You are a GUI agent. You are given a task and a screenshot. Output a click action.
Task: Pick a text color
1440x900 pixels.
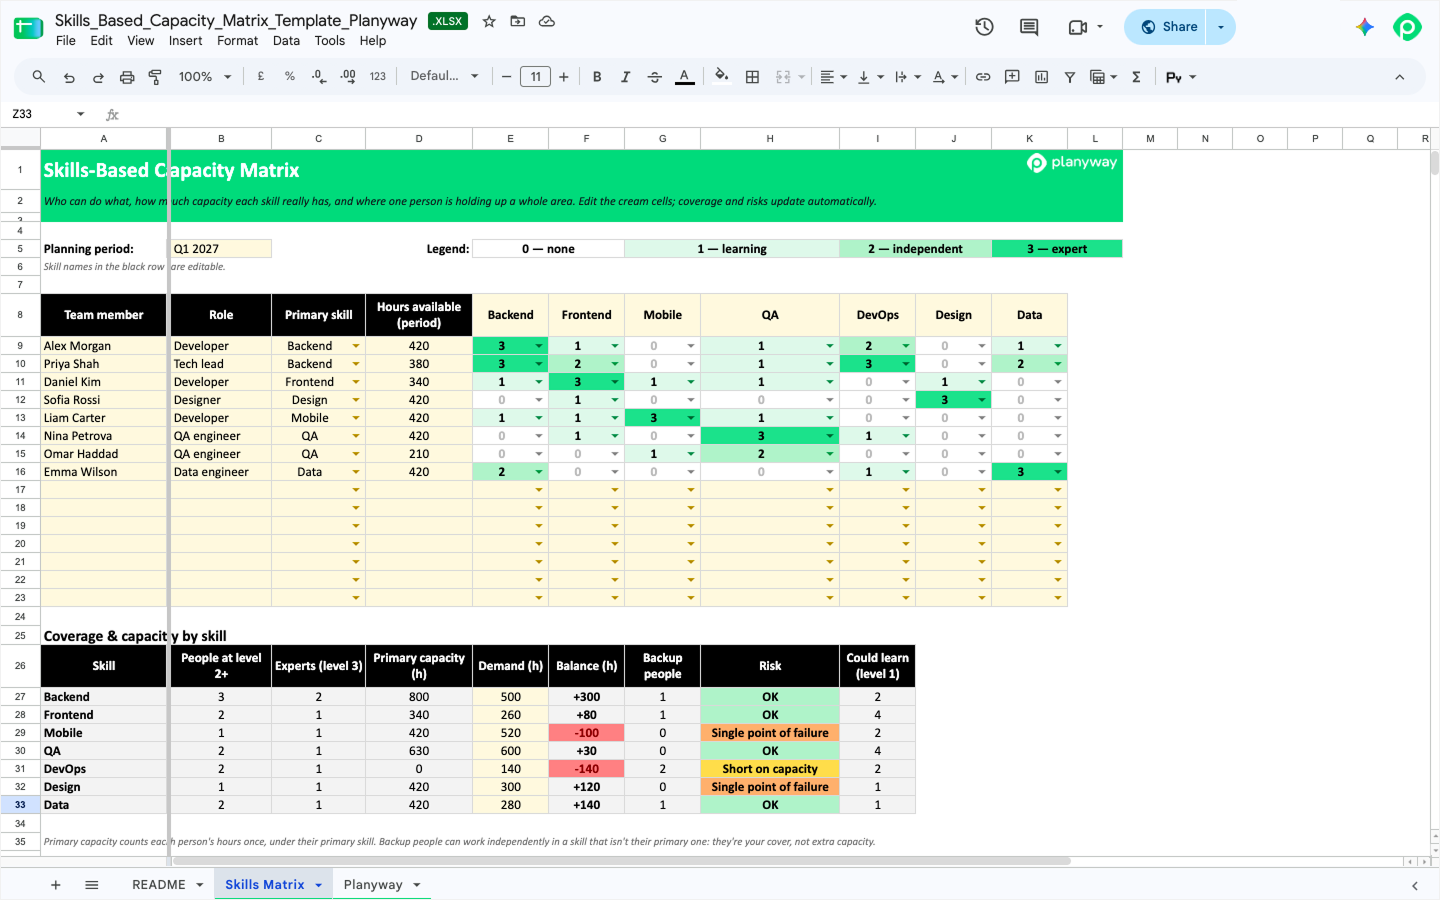coord(685,77)
